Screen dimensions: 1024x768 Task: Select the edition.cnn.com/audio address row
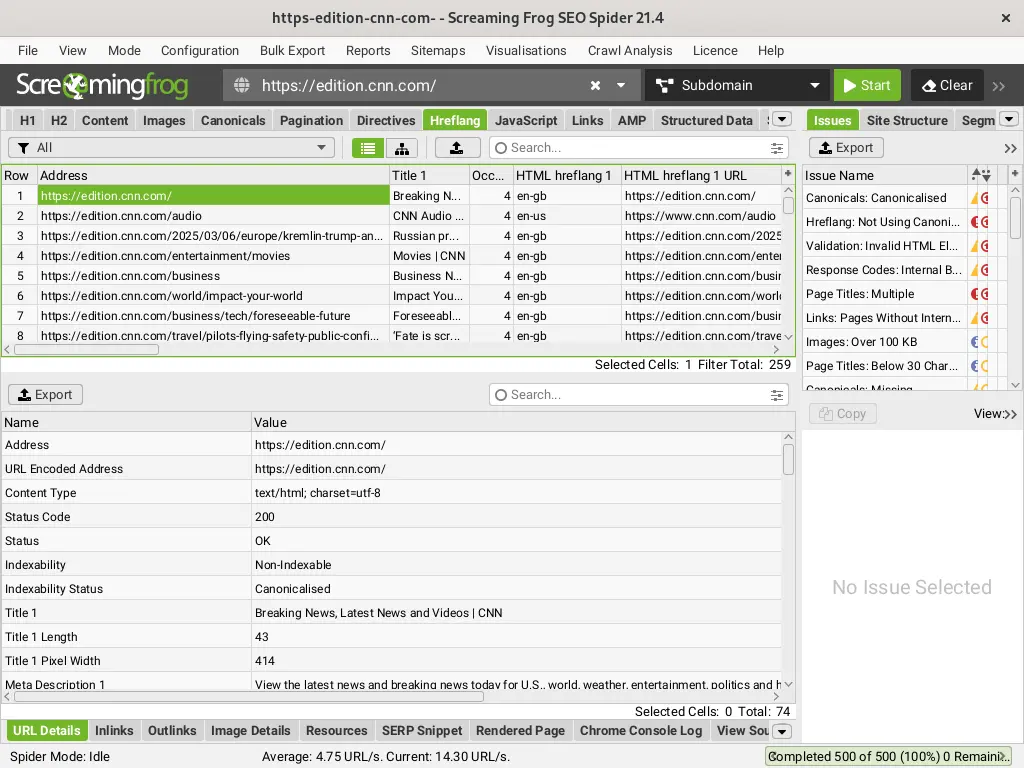point(121,216)
